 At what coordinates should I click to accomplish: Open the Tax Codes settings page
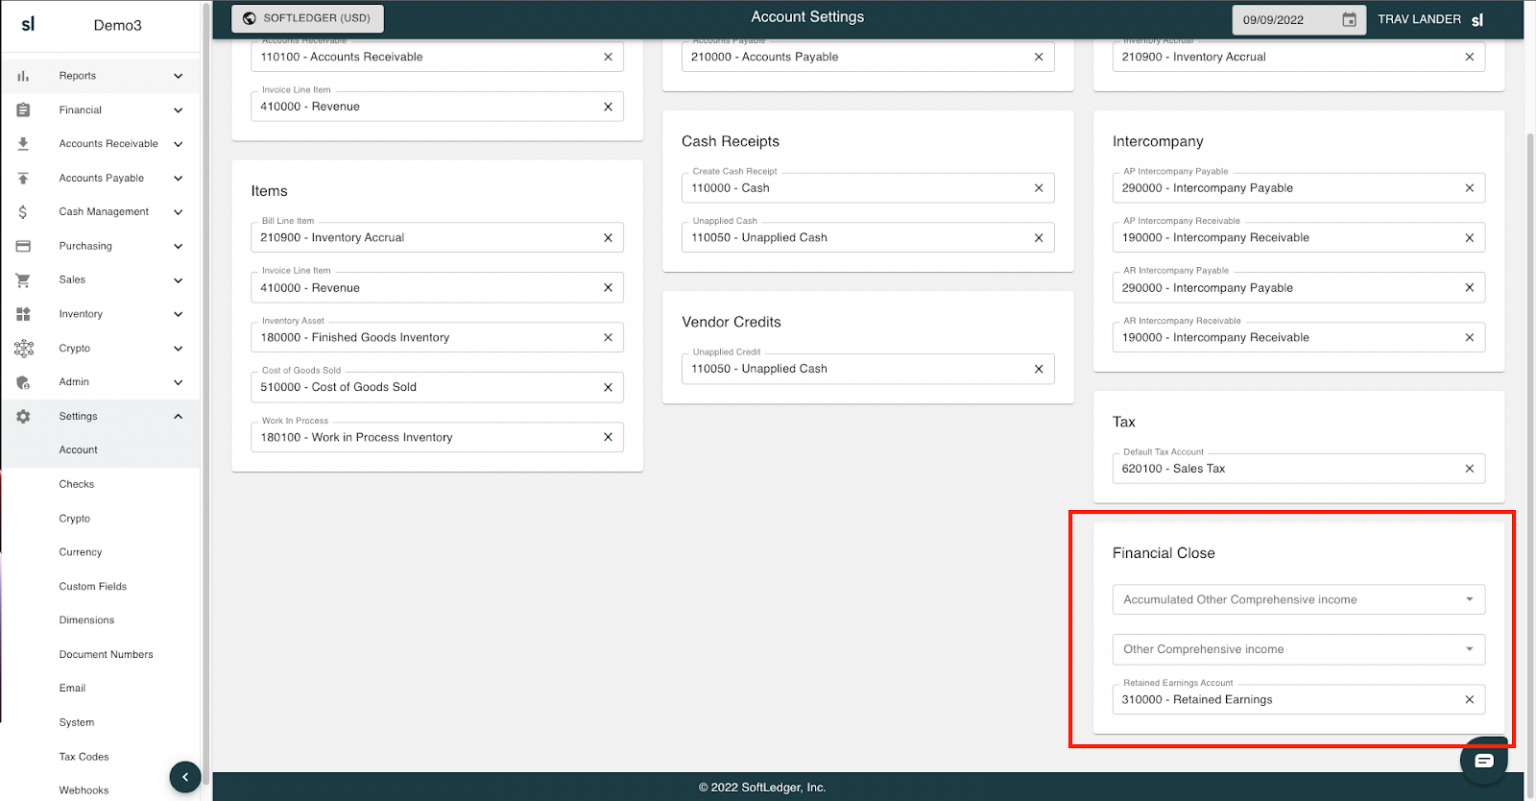(84, 757)
